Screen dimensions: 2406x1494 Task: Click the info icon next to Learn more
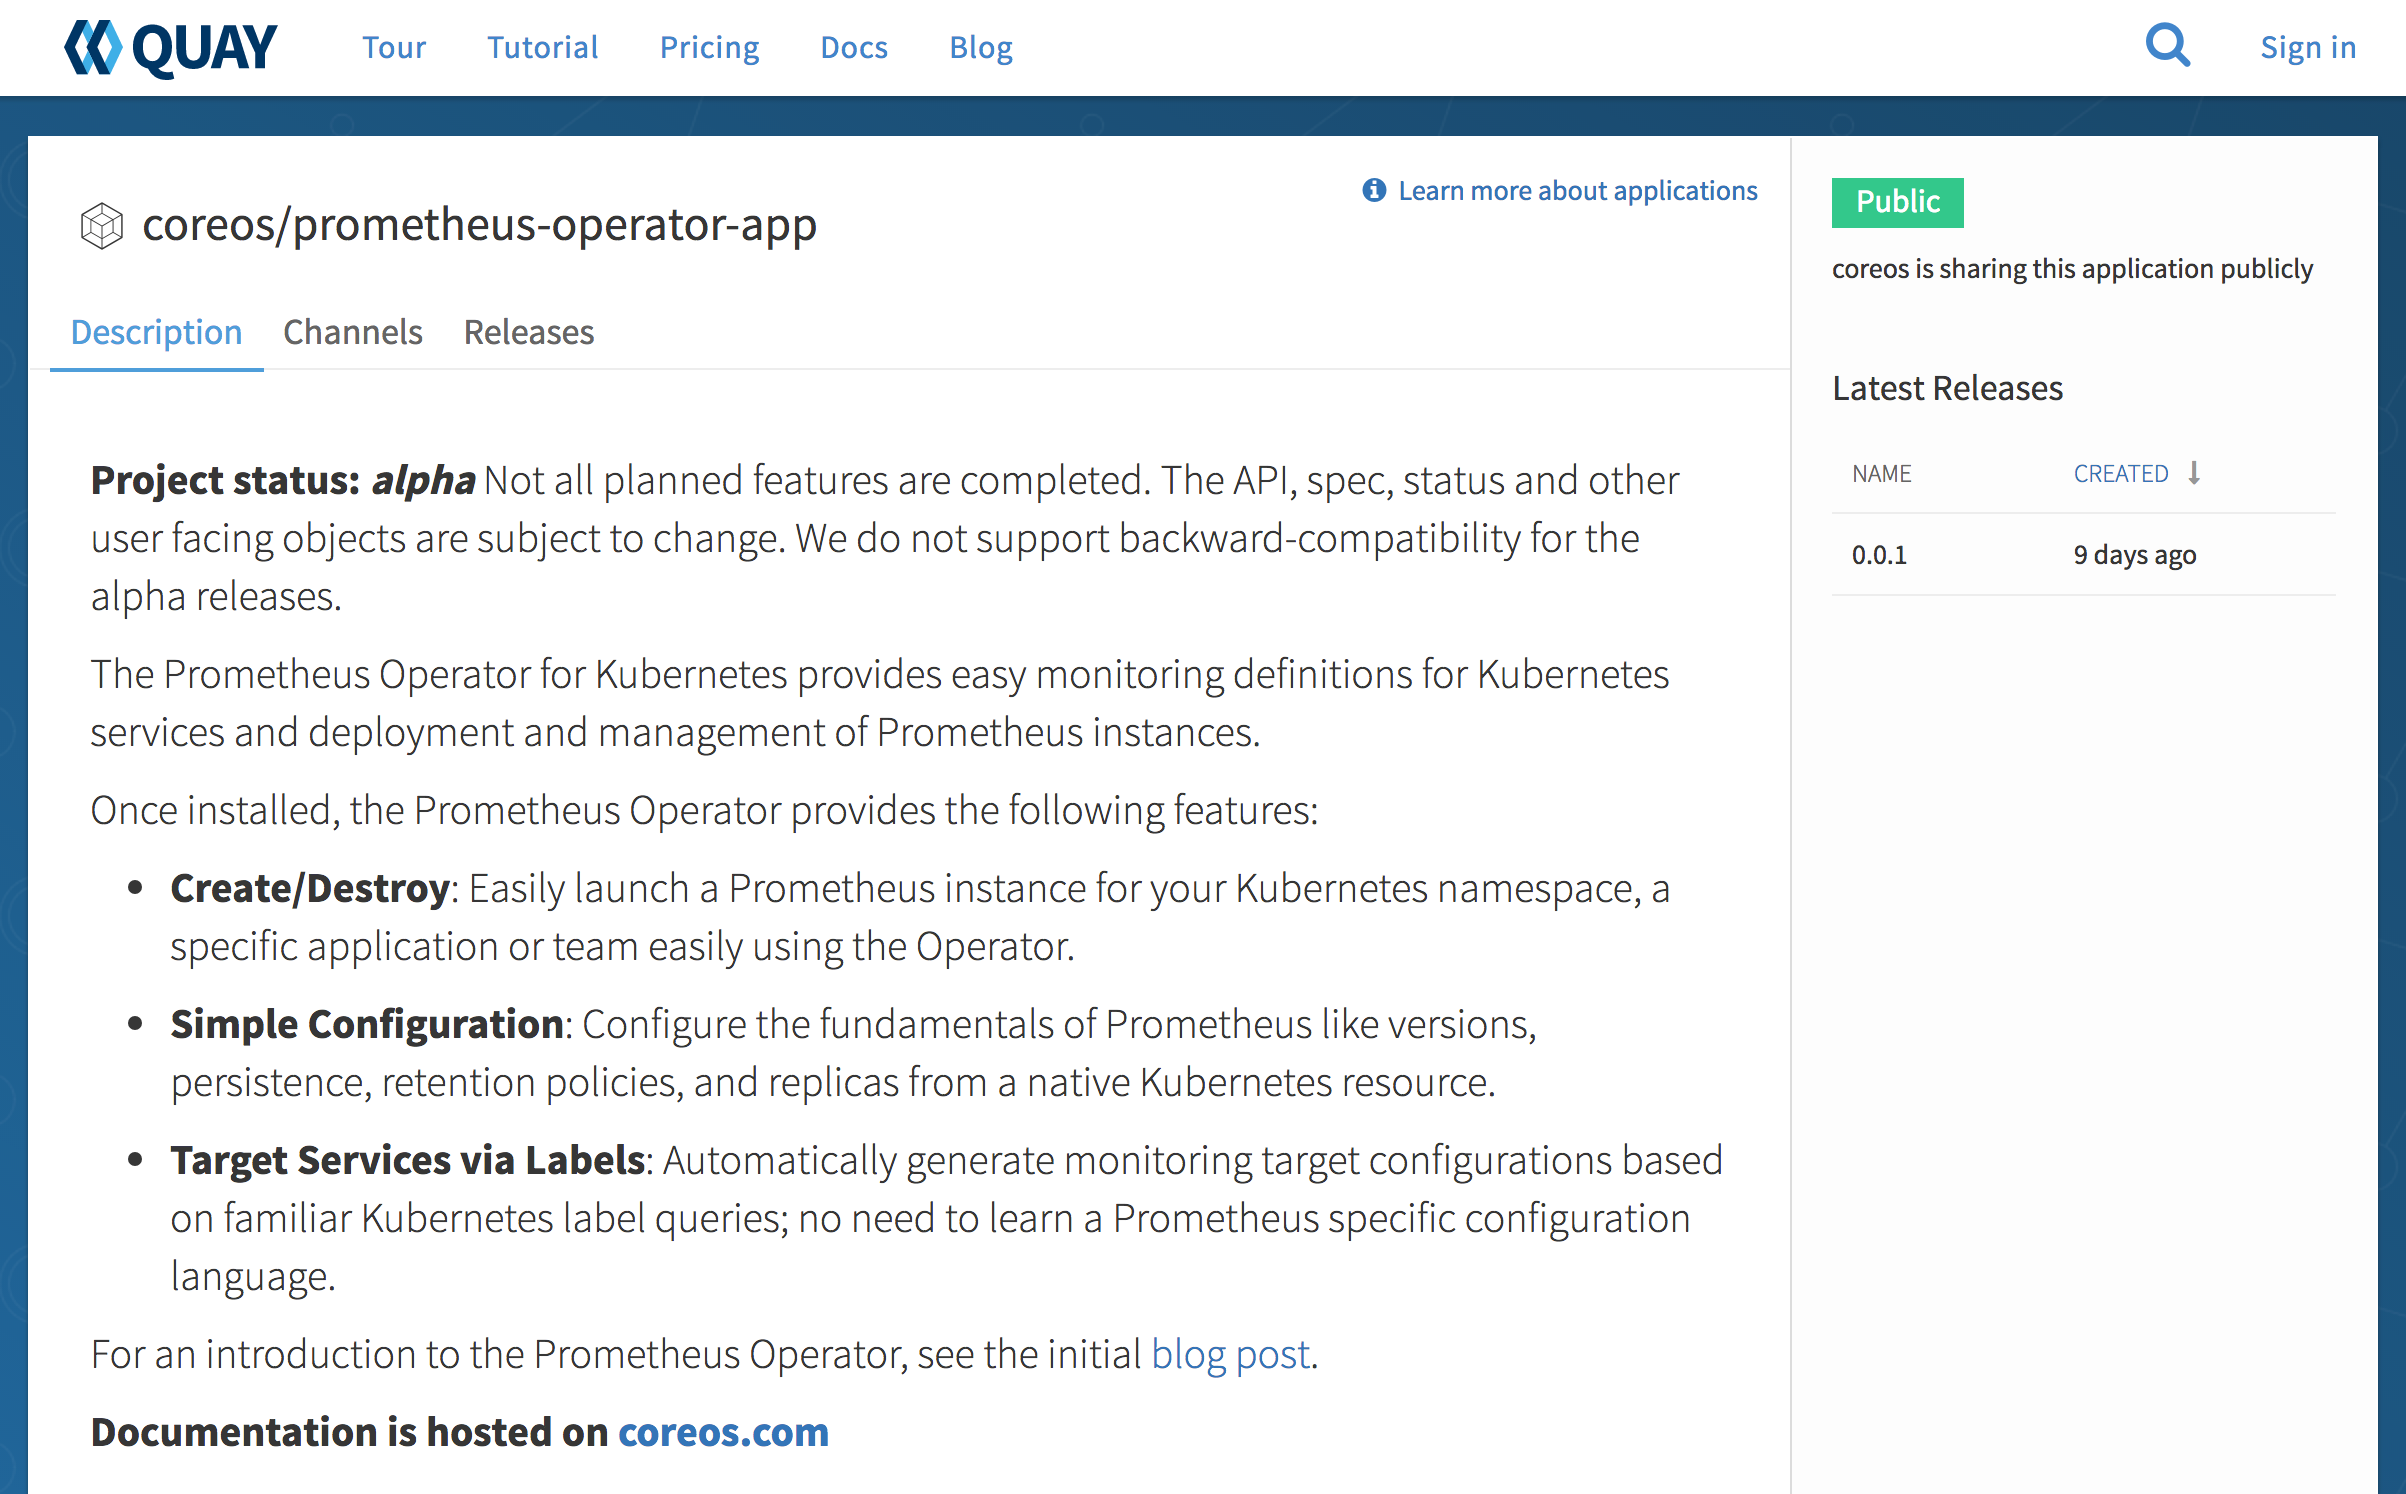(1375, 190)
